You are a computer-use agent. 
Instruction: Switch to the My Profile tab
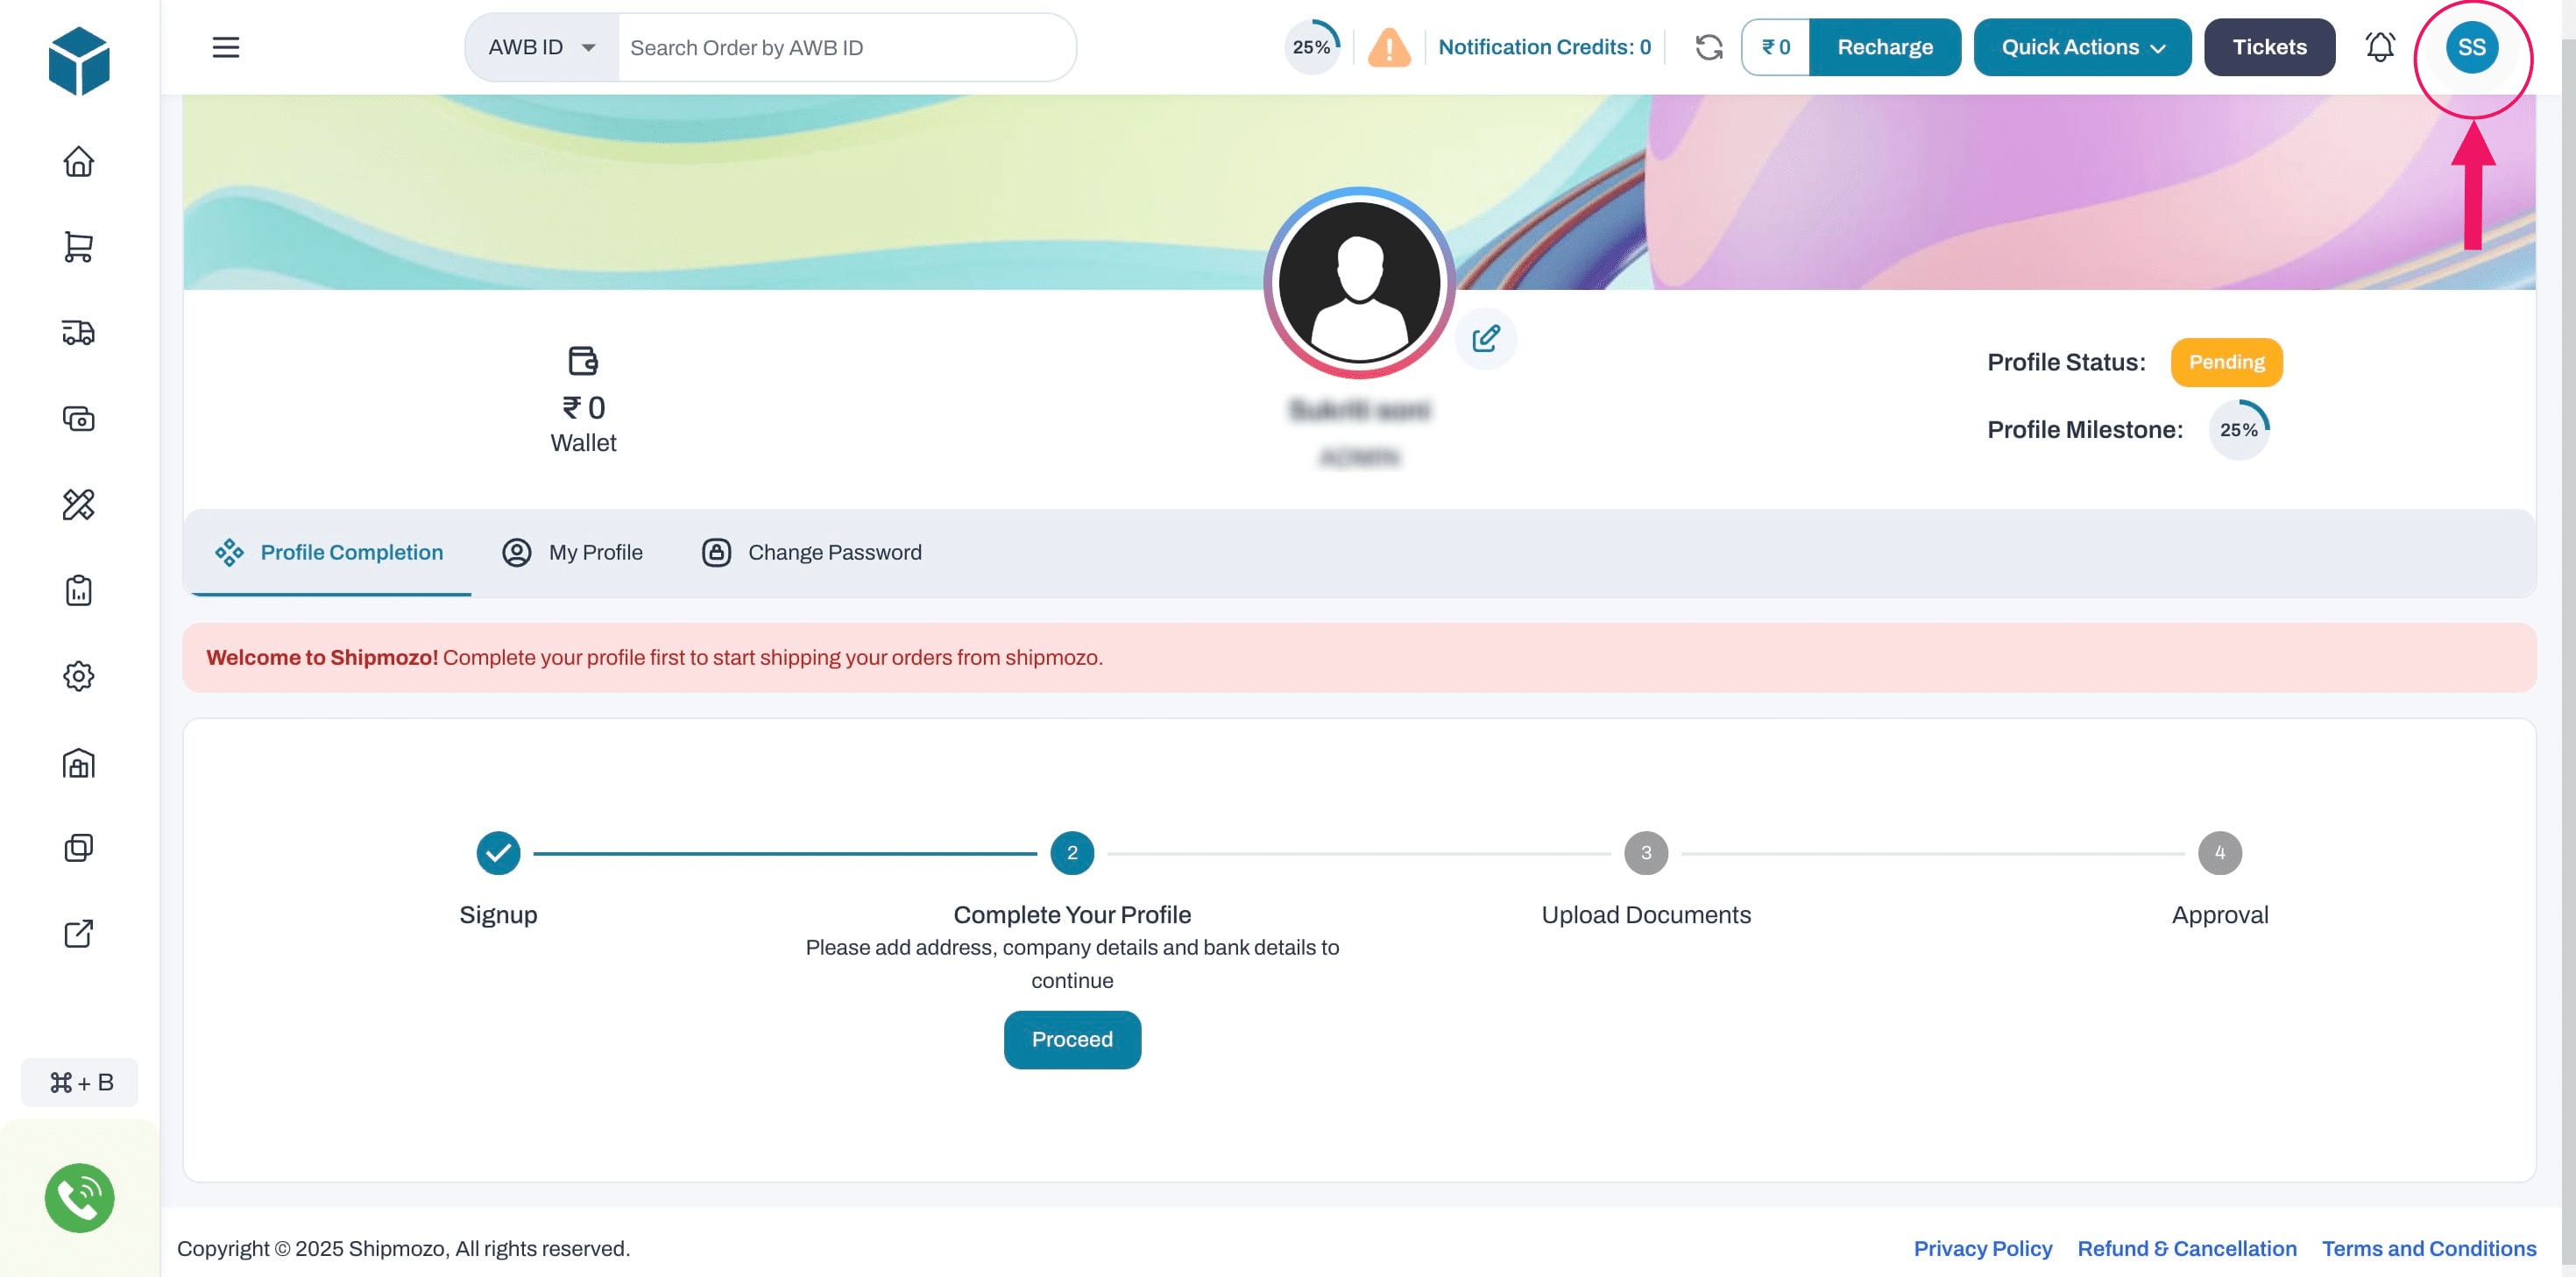pyautogui.click(x=573, y=551)
